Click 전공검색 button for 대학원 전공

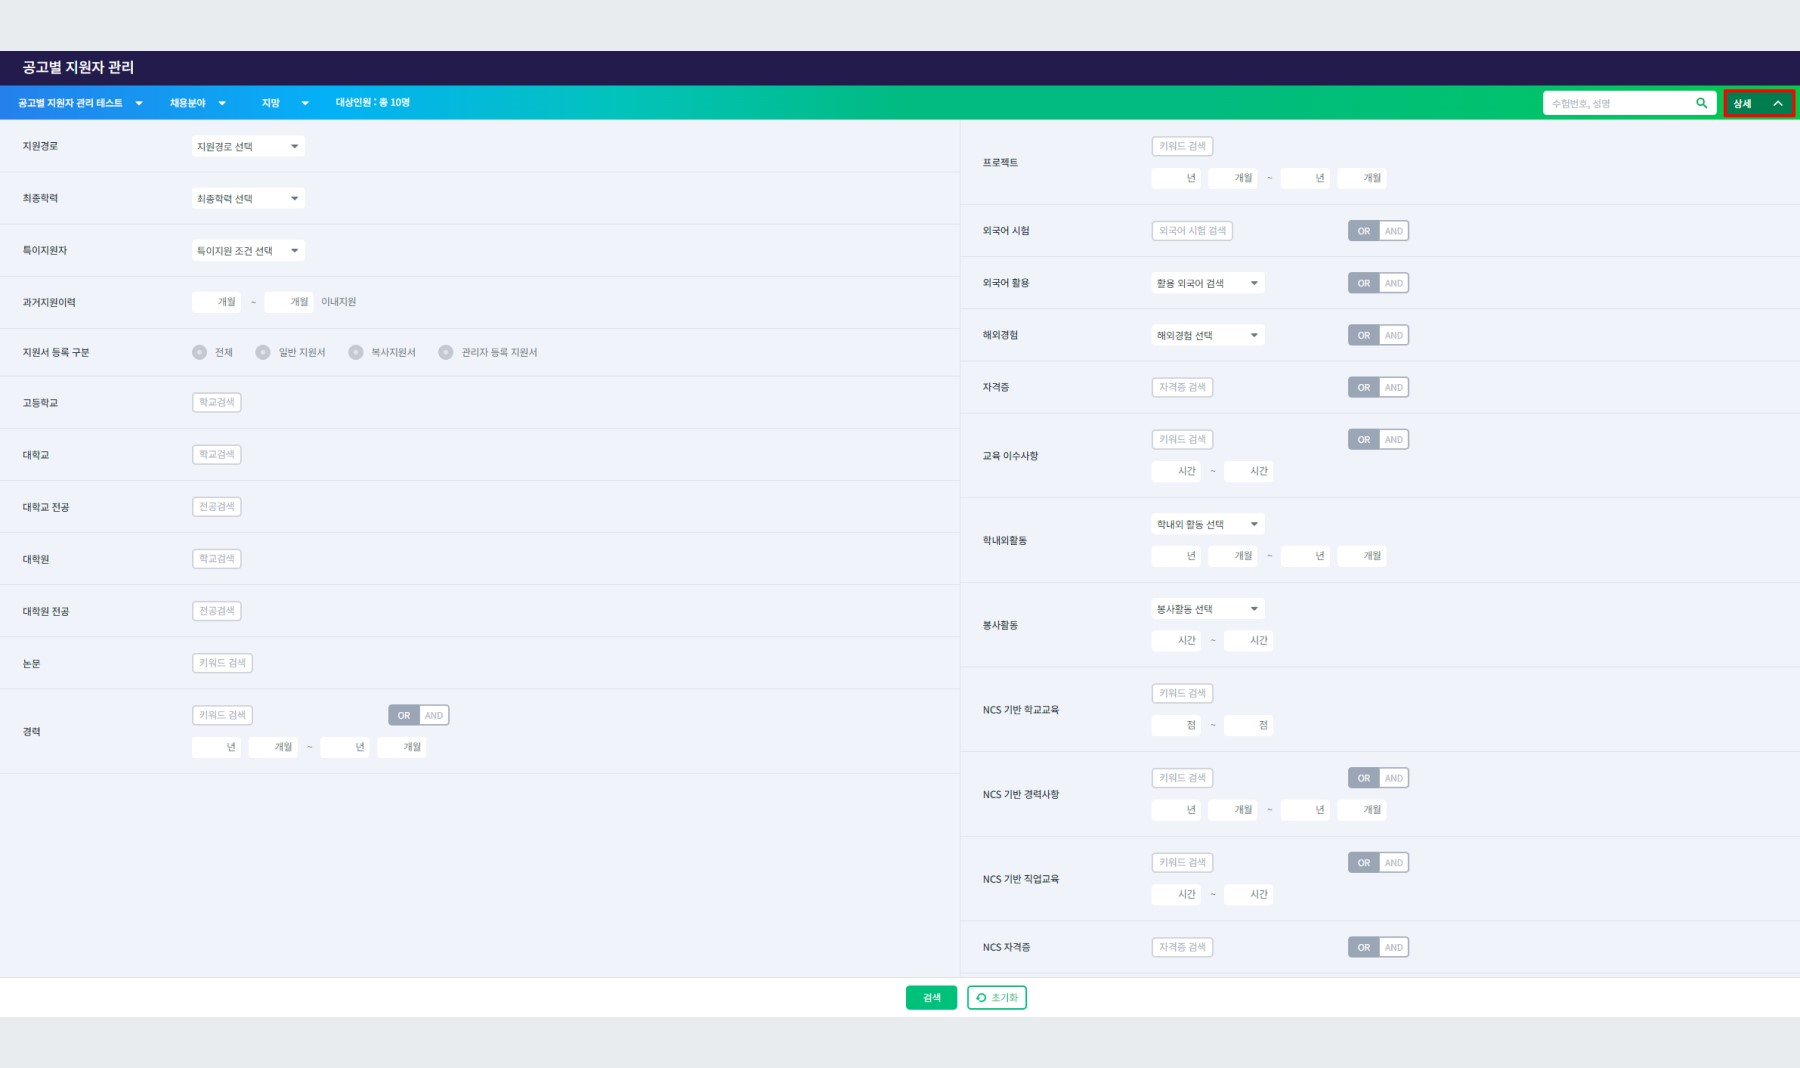point(217,611)
